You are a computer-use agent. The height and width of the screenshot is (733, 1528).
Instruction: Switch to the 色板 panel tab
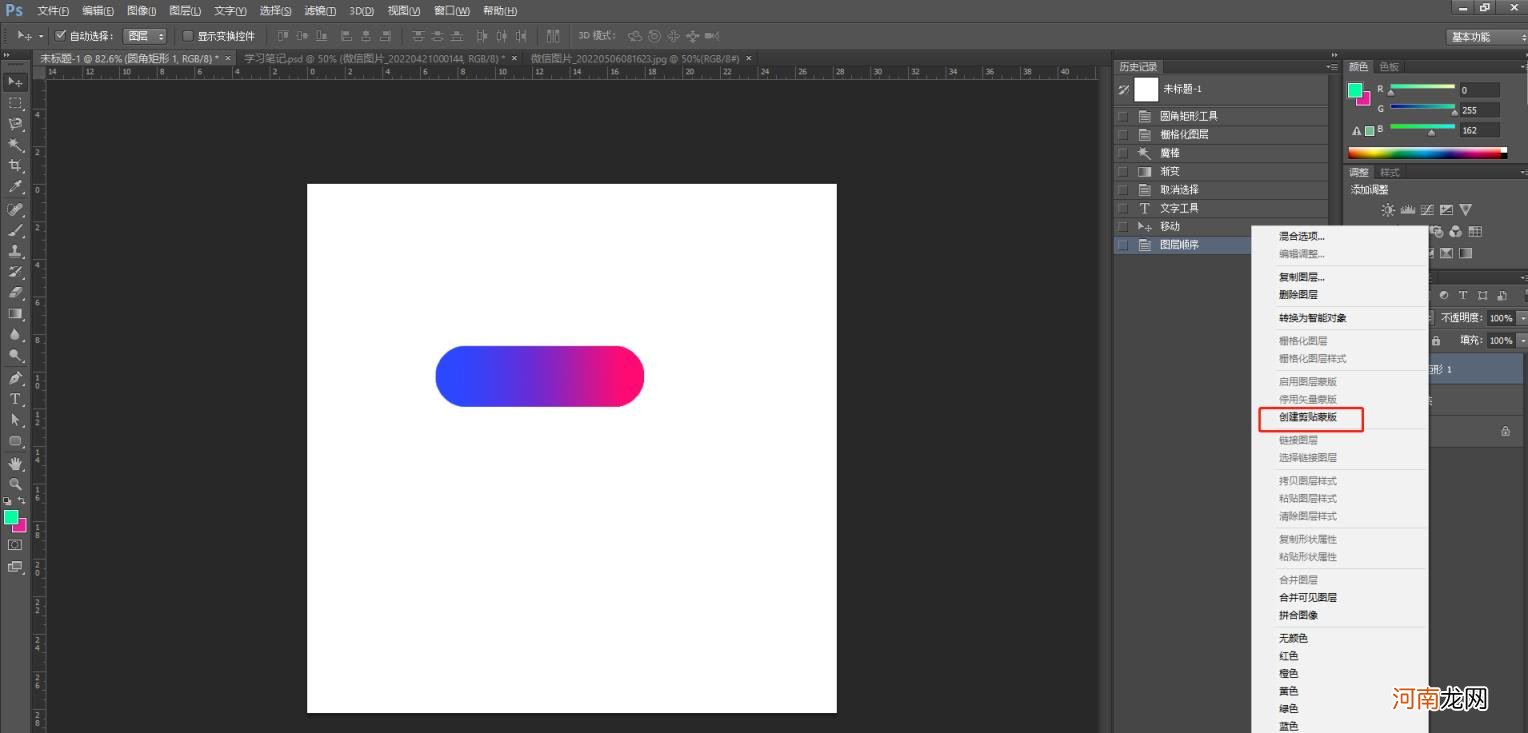click(x=1389, y=67)
